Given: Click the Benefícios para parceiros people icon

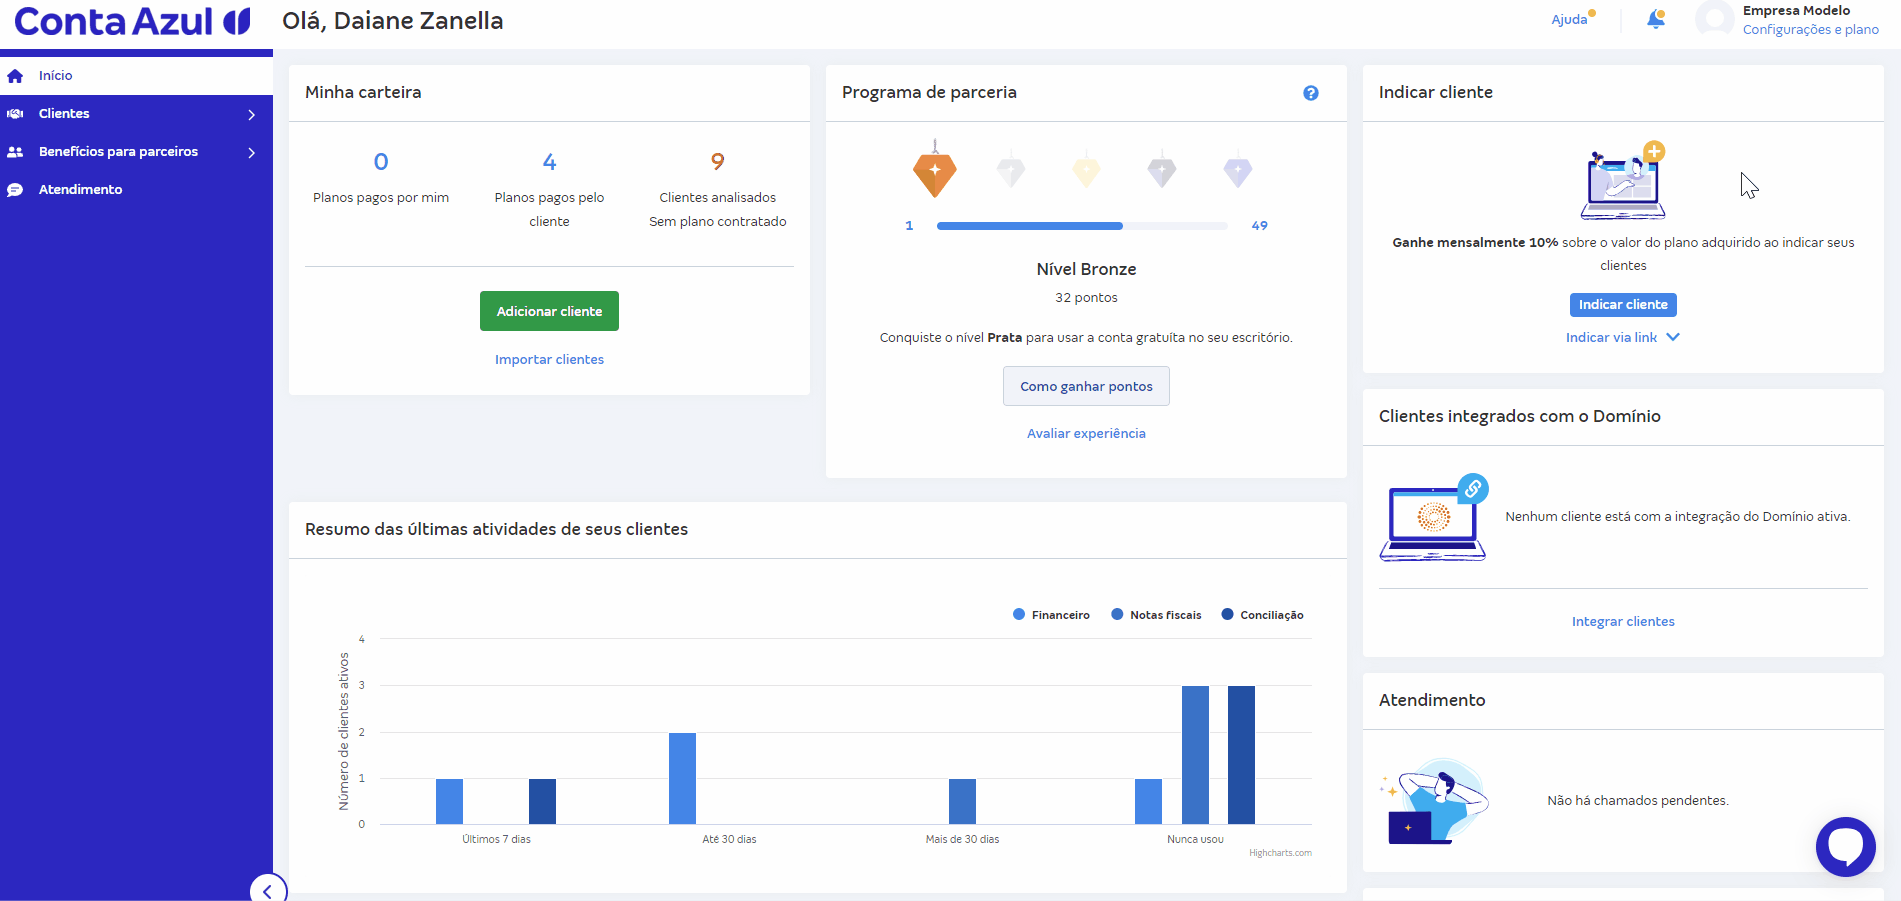Looking at the screenshot, I should (x=15, y=152).
